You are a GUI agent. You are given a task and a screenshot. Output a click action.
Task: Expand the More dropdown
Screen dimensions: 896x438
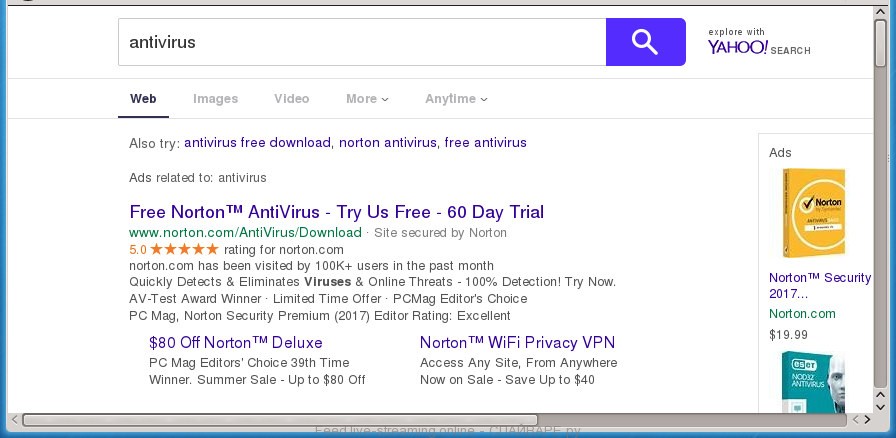pyautogui.click(x=367, y=98)
